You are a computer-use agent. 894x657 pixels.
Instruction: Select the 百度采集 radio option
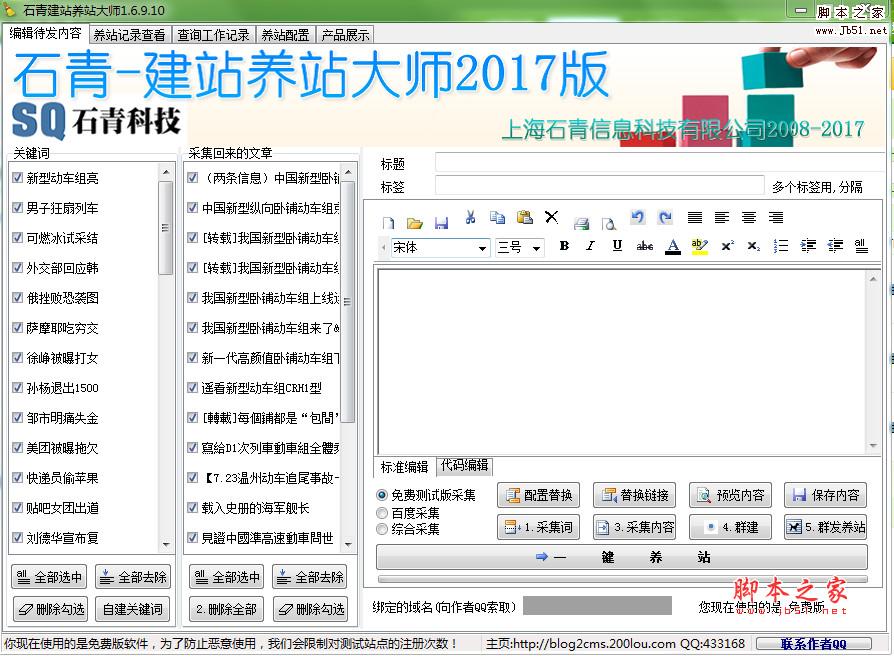pyautogui.click(x=382, y=513)
